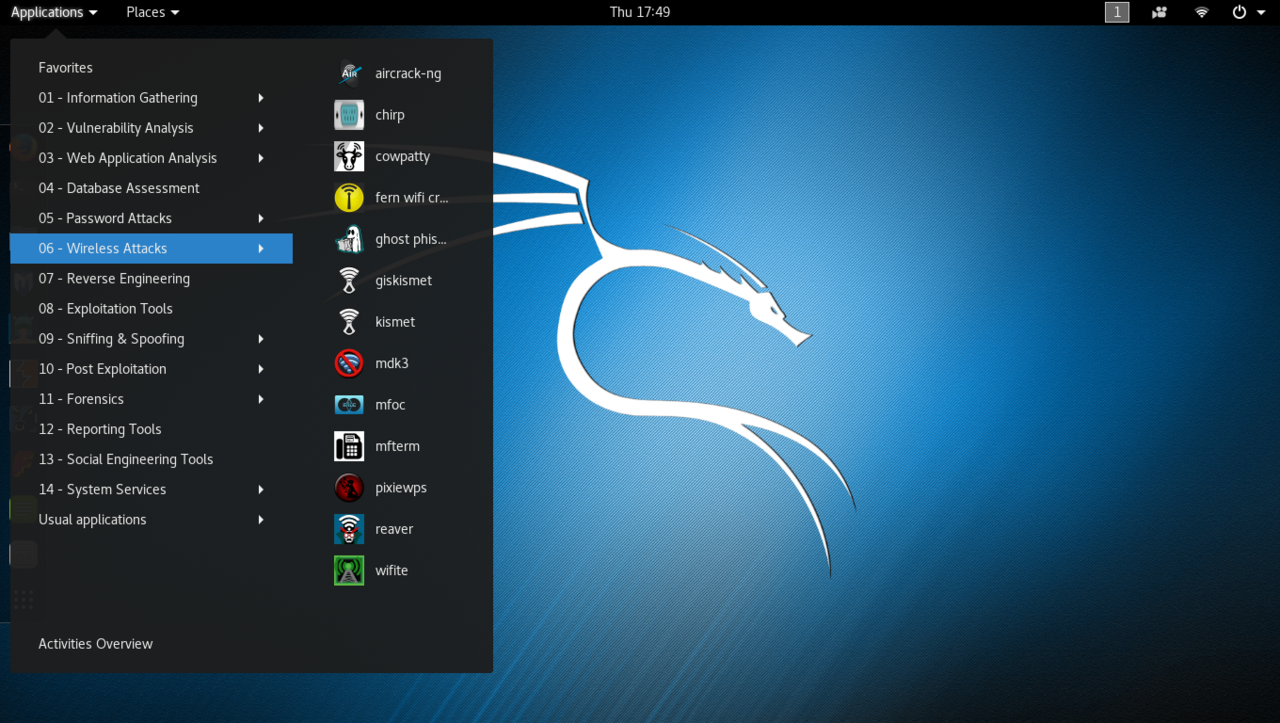Launch aircrack-ng via its icon
Screen dimensions: 1280x723
click(349, 73)
